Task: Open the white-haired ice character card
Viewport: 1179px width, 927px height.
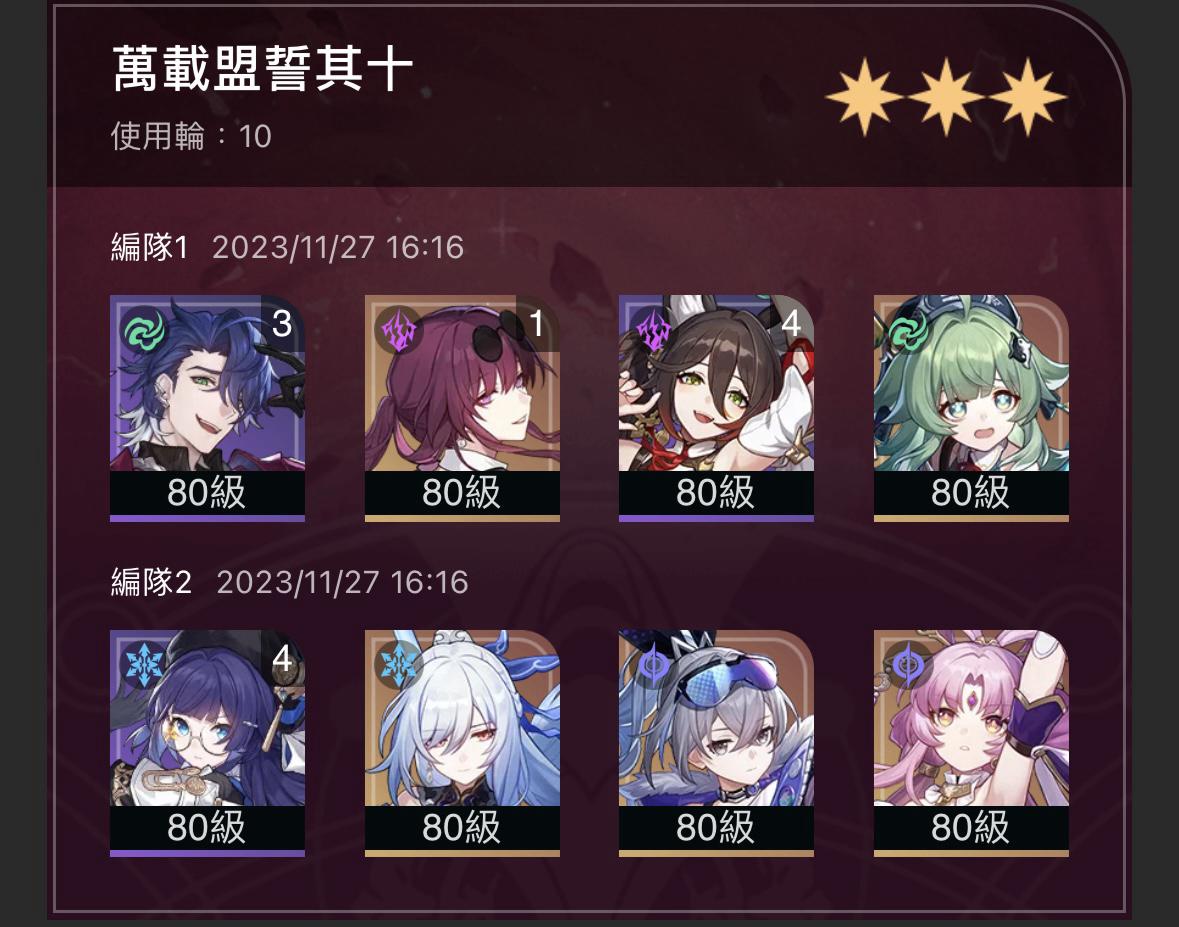Action: tap(462, 743)
